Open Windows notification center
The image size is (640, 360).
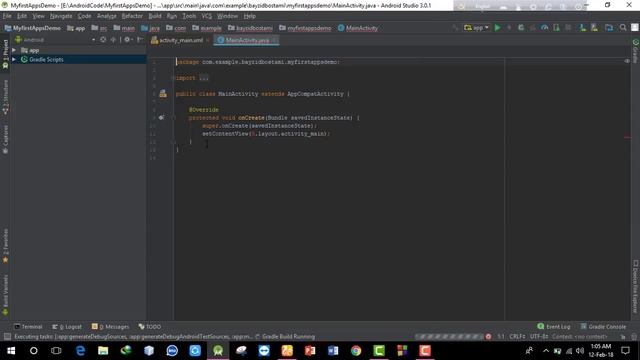click(x=625, y=351)
